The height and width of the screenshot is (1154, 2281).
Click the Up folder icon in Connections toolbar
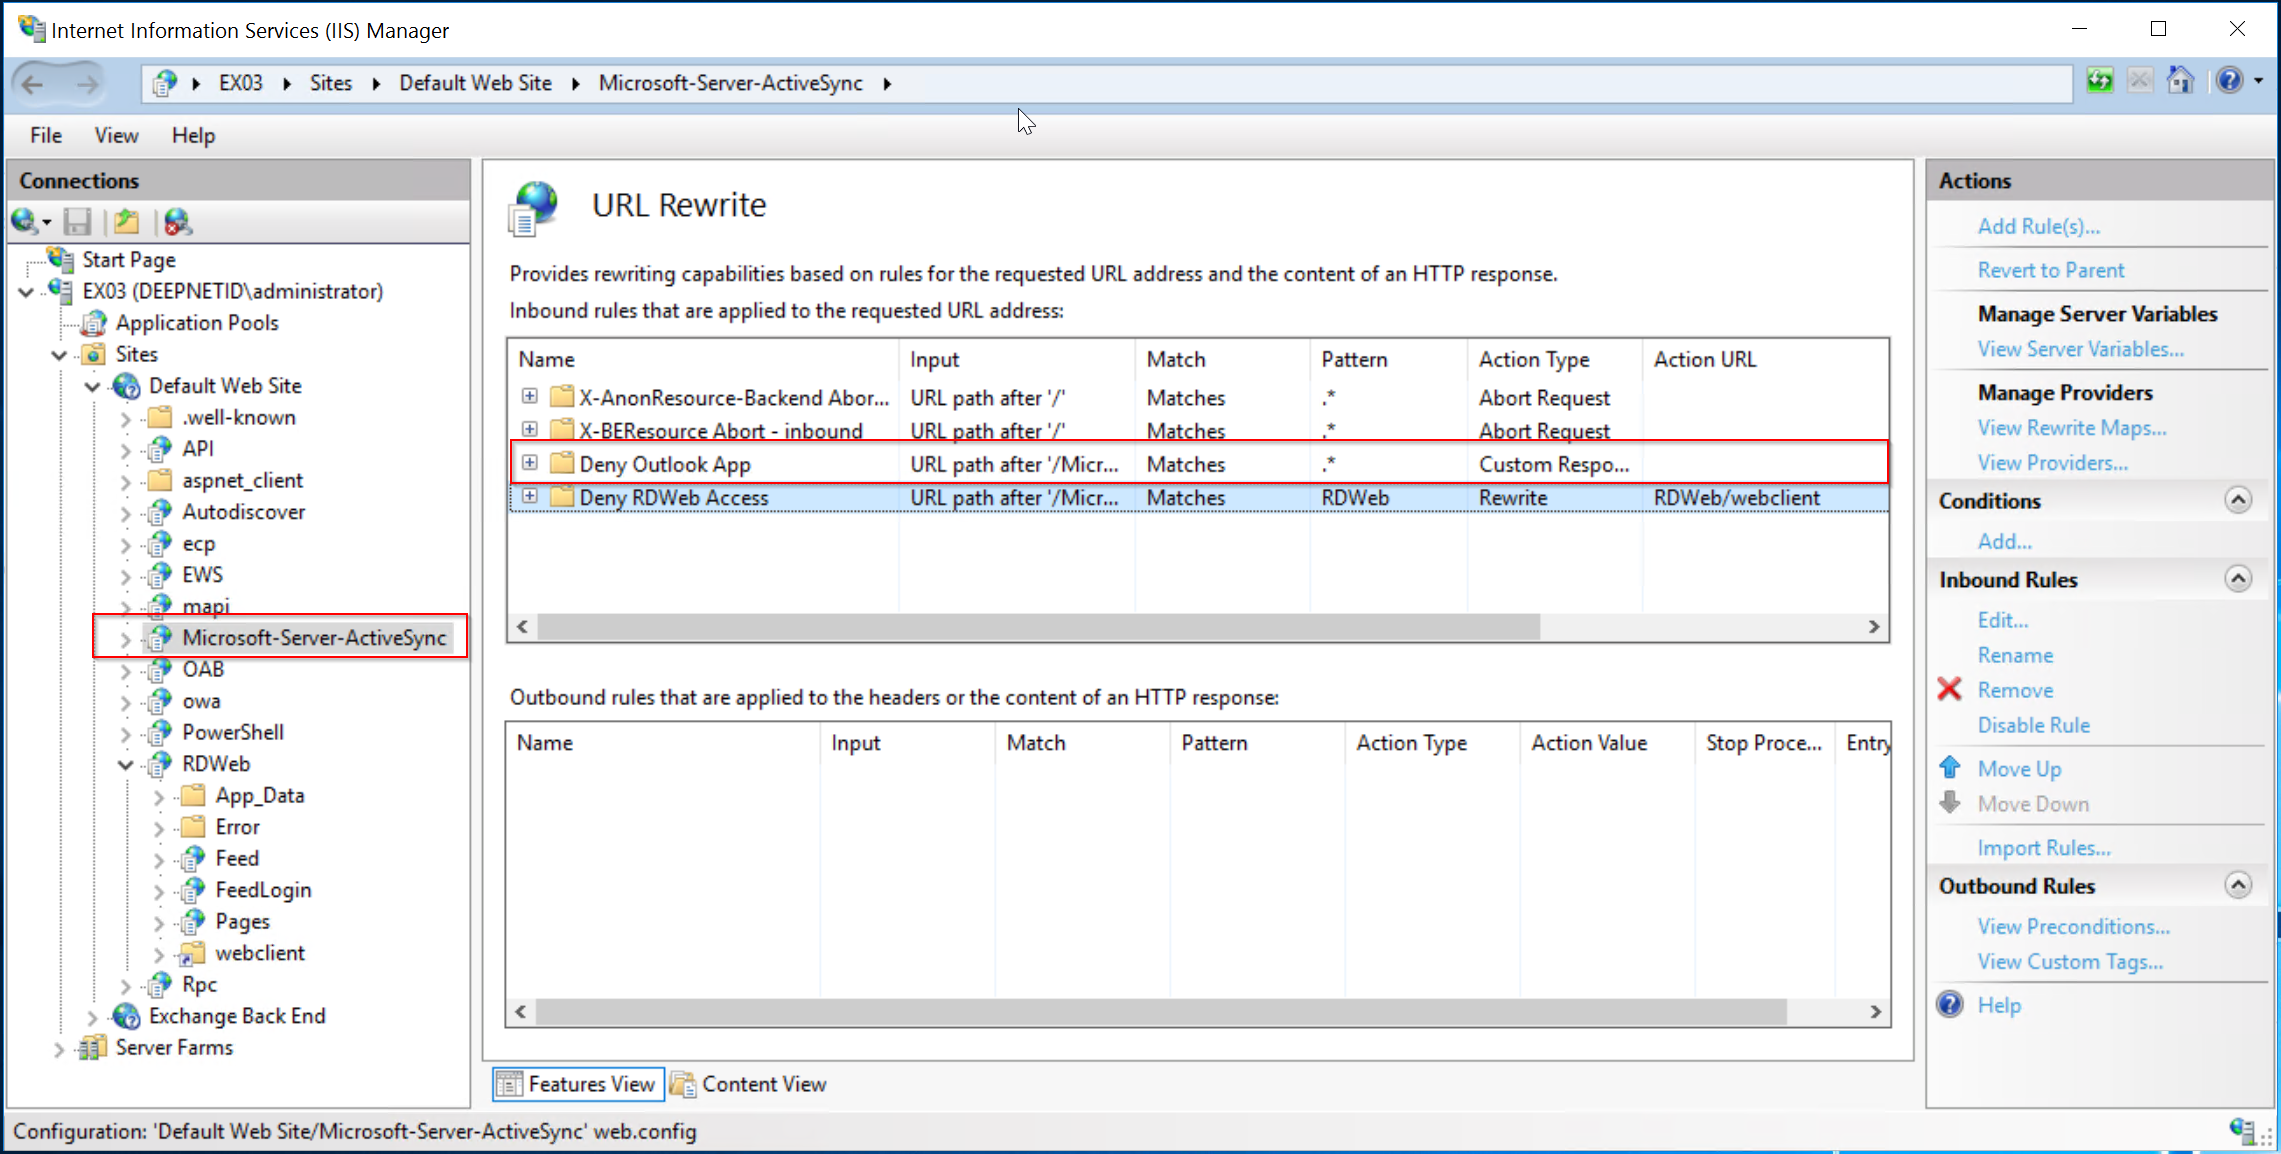tap(127, 221)
